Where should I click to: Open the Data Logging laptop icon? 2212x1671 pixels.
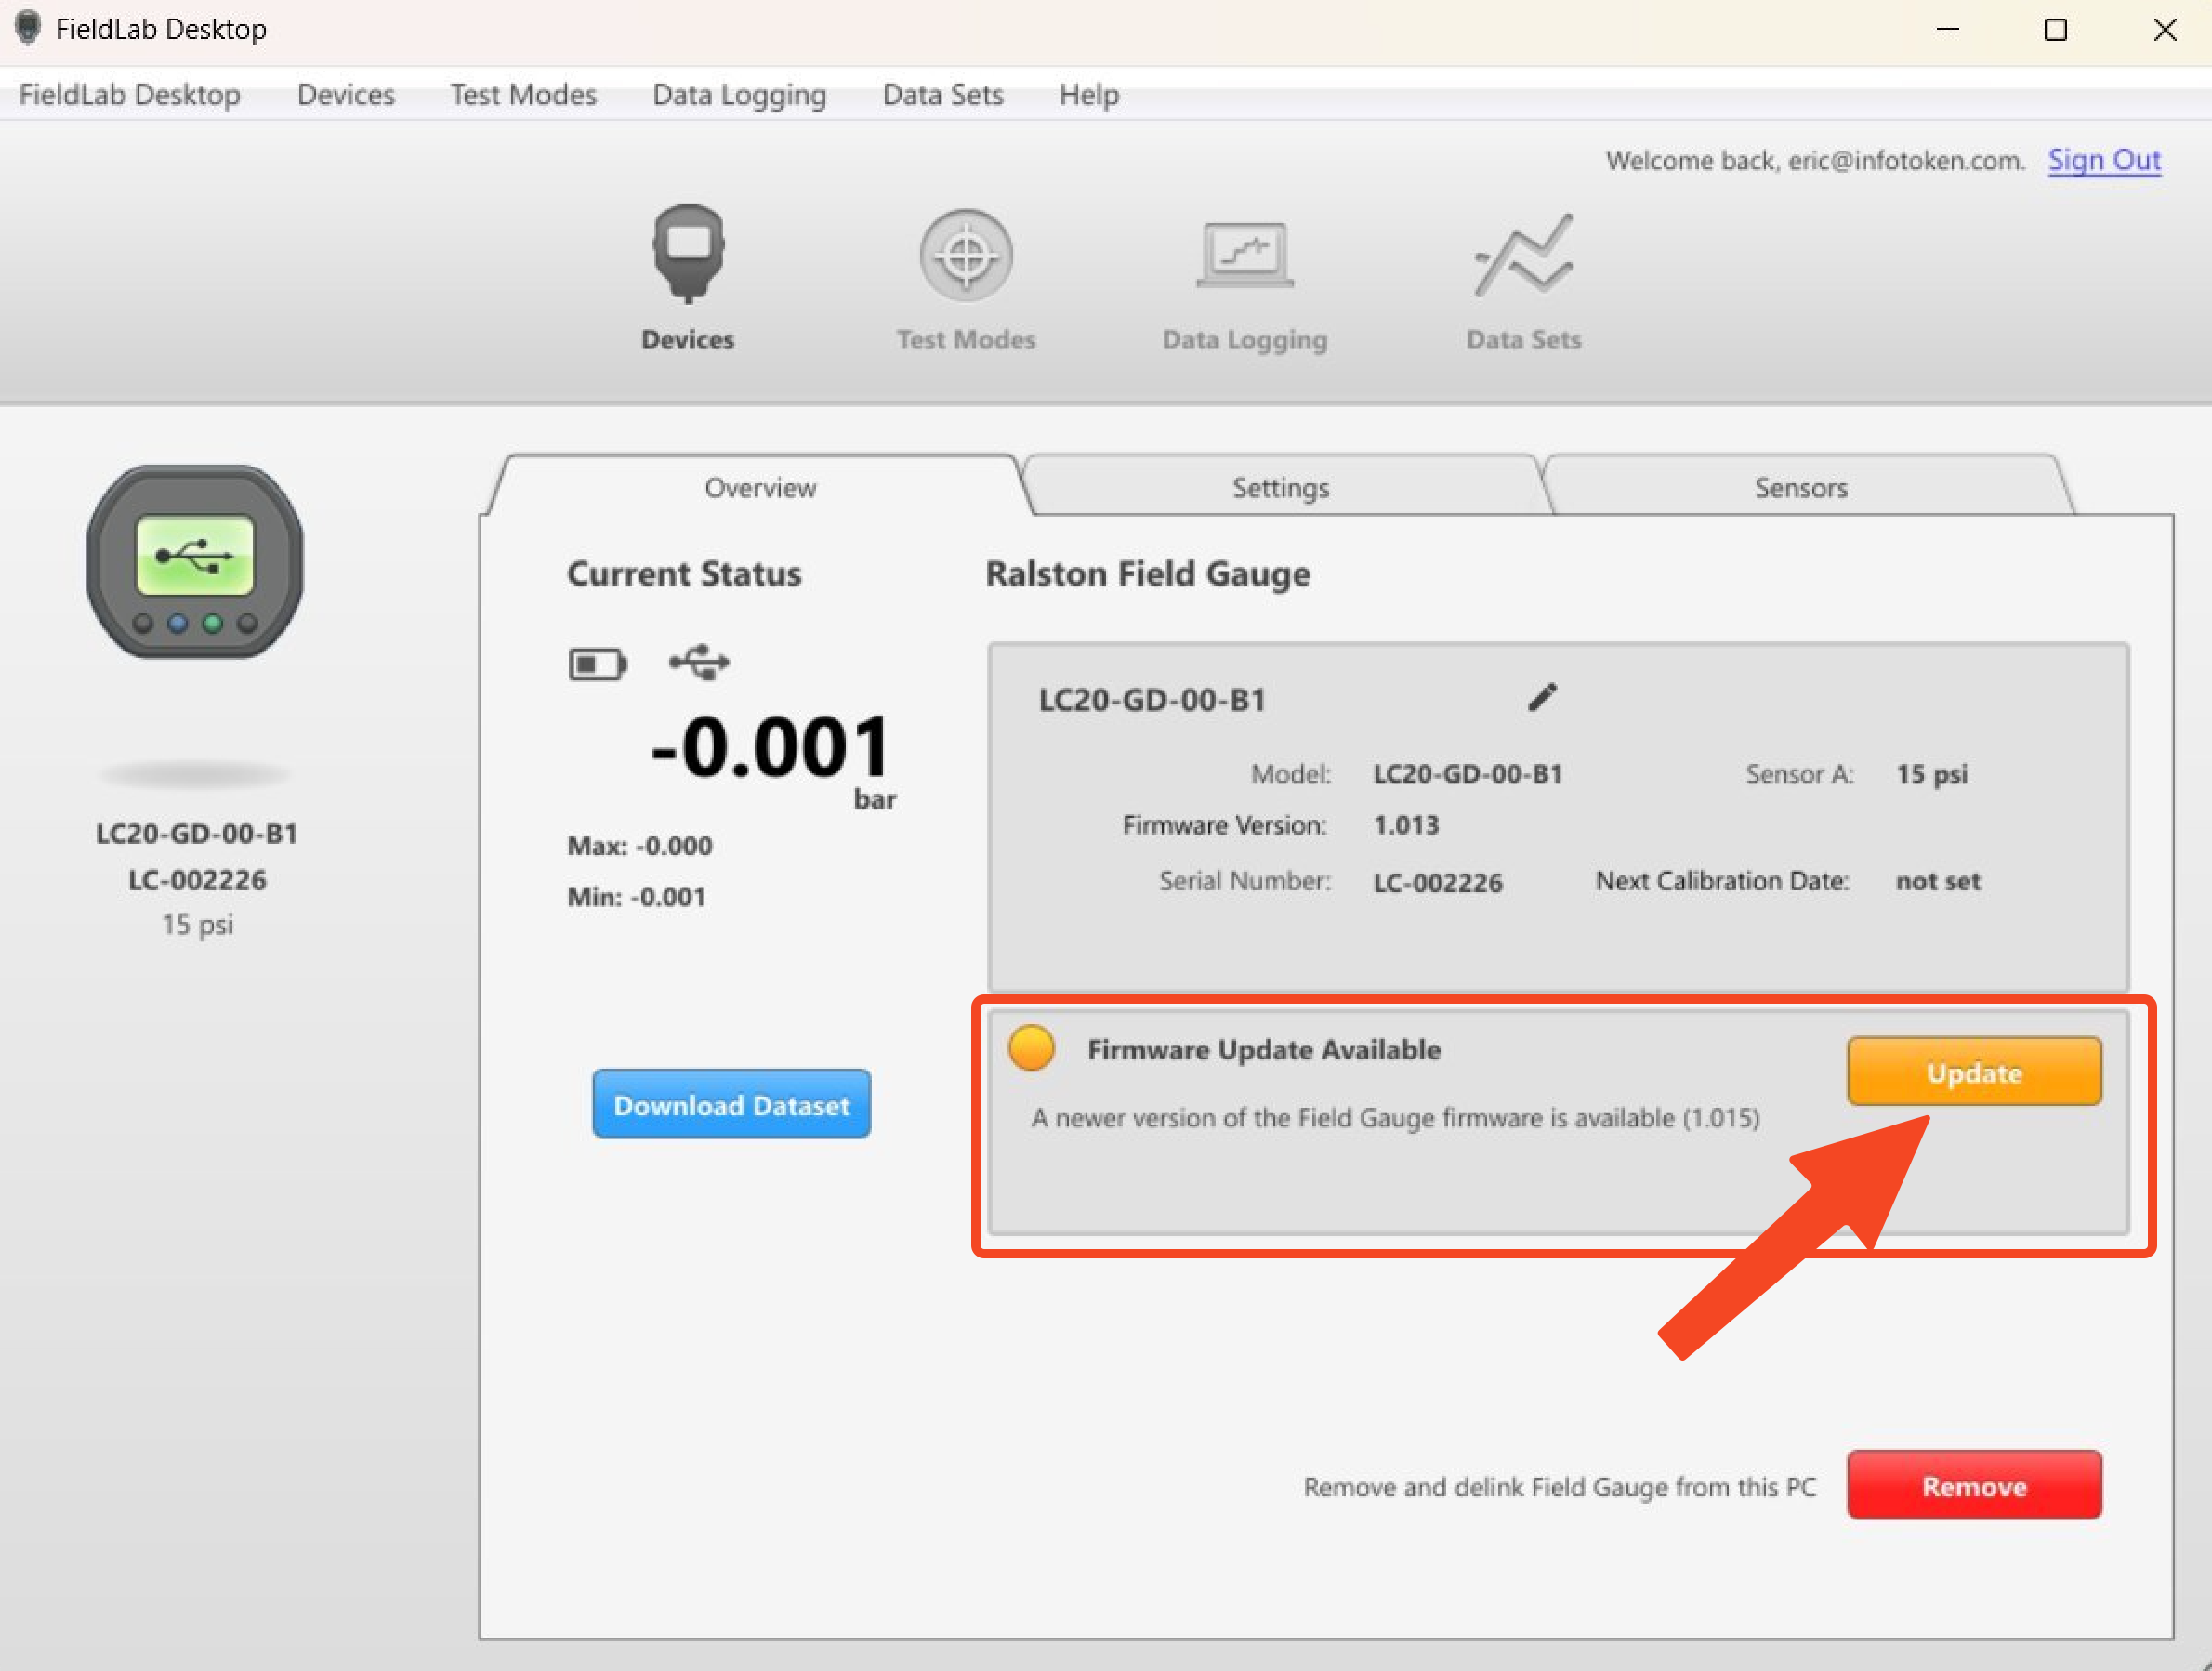[1245, 255]
